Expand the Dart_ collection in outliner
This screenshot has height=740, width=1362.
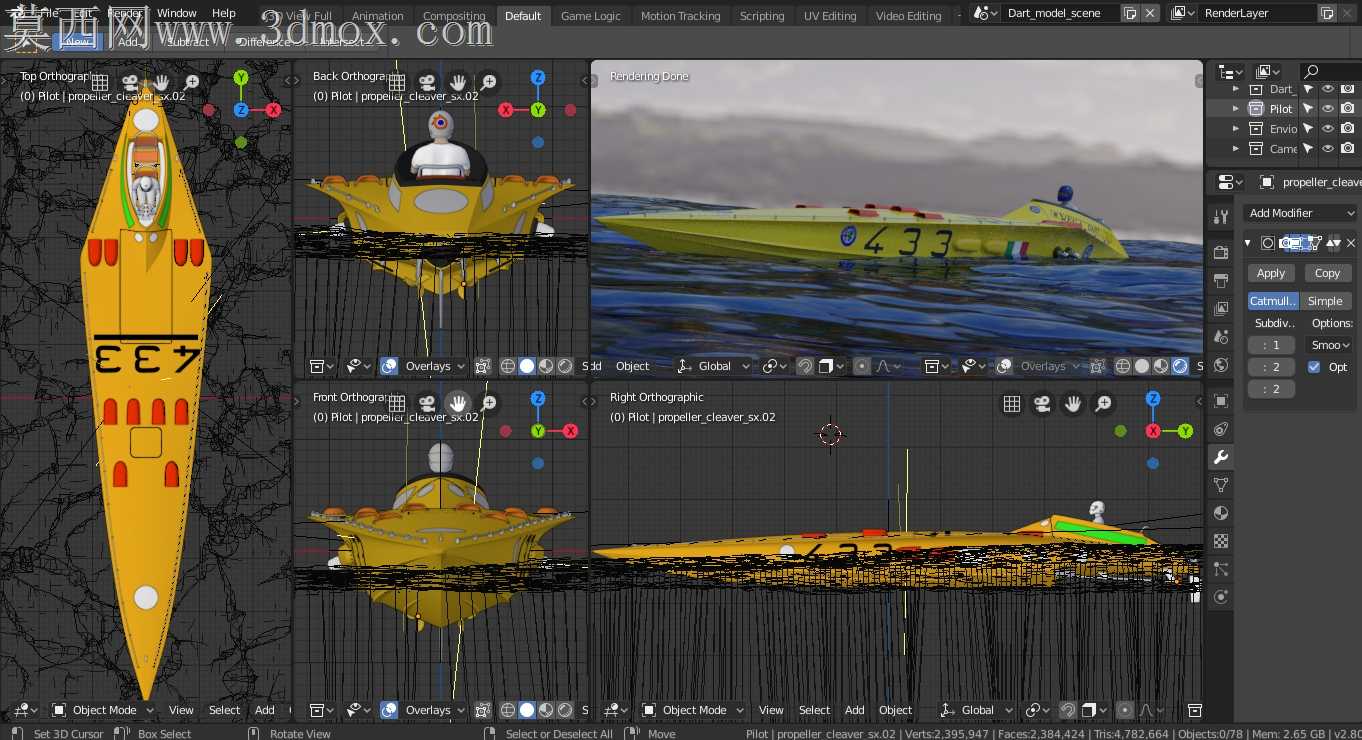coord(1236,88)
